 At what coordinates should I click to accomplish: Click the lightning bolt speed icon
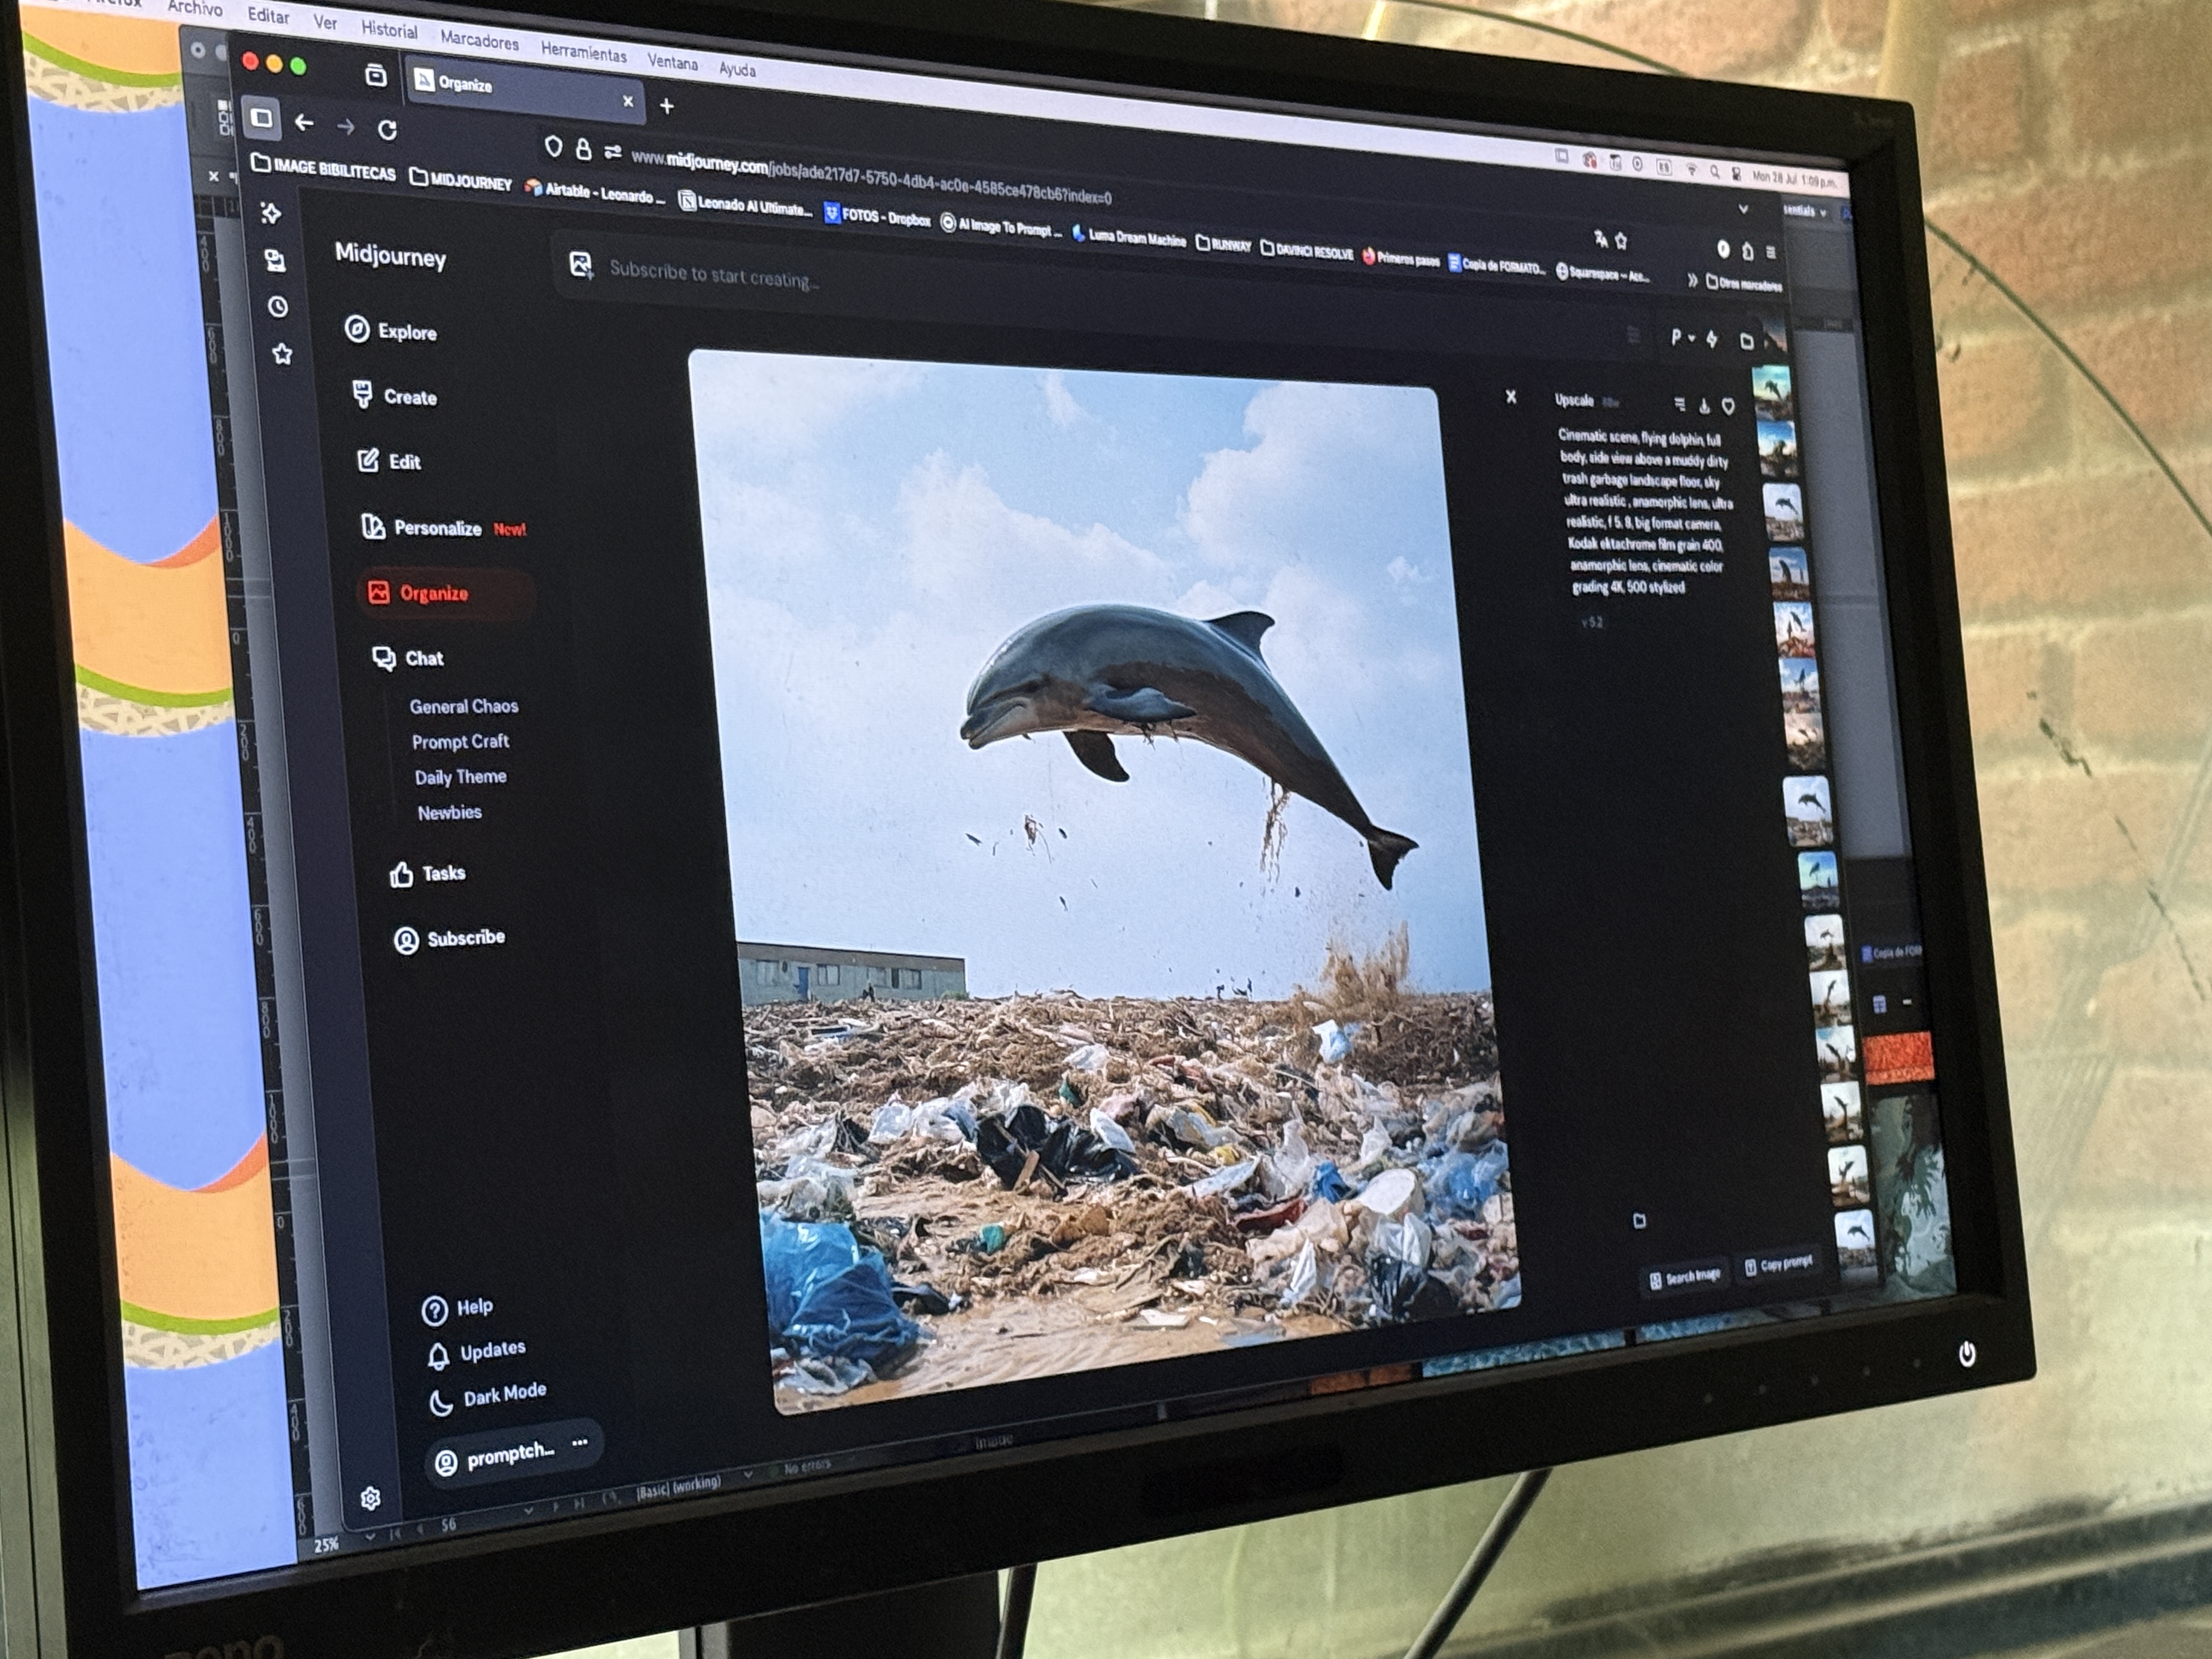click(x=1712, y=339)
